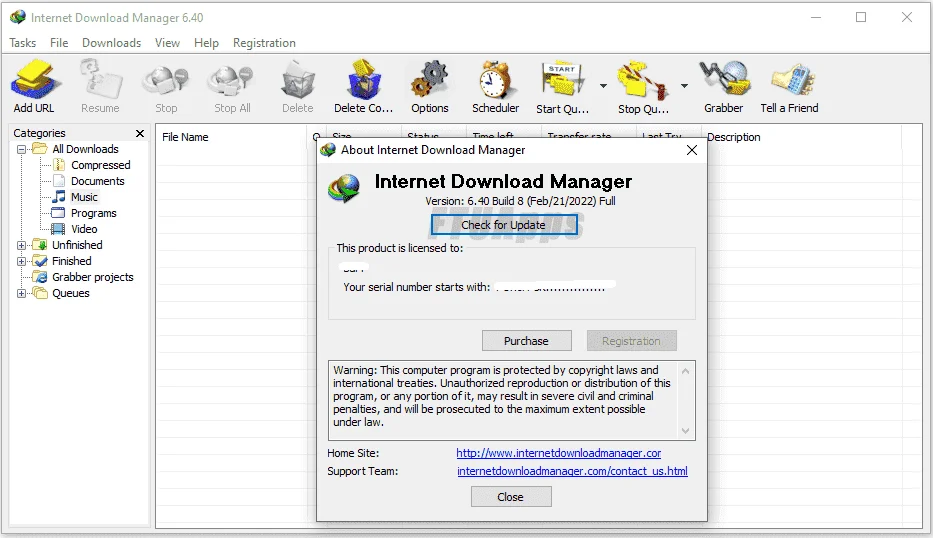Screen dimensions: 933x538
Task: Collapse the All Downloads tree node
Action: tap(21, 149)
